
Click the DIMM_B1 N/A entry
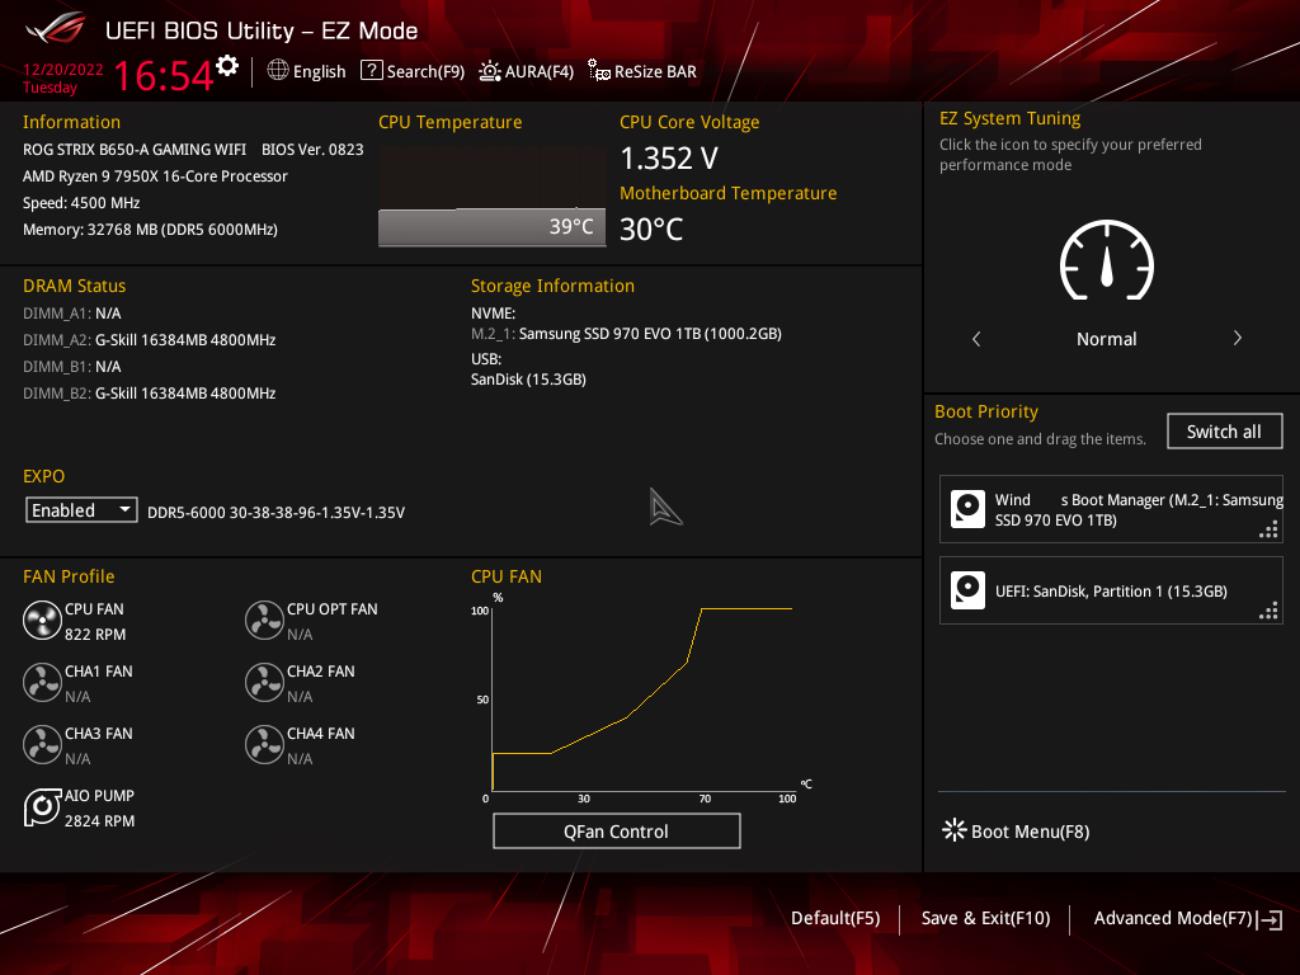click(72, 366)
